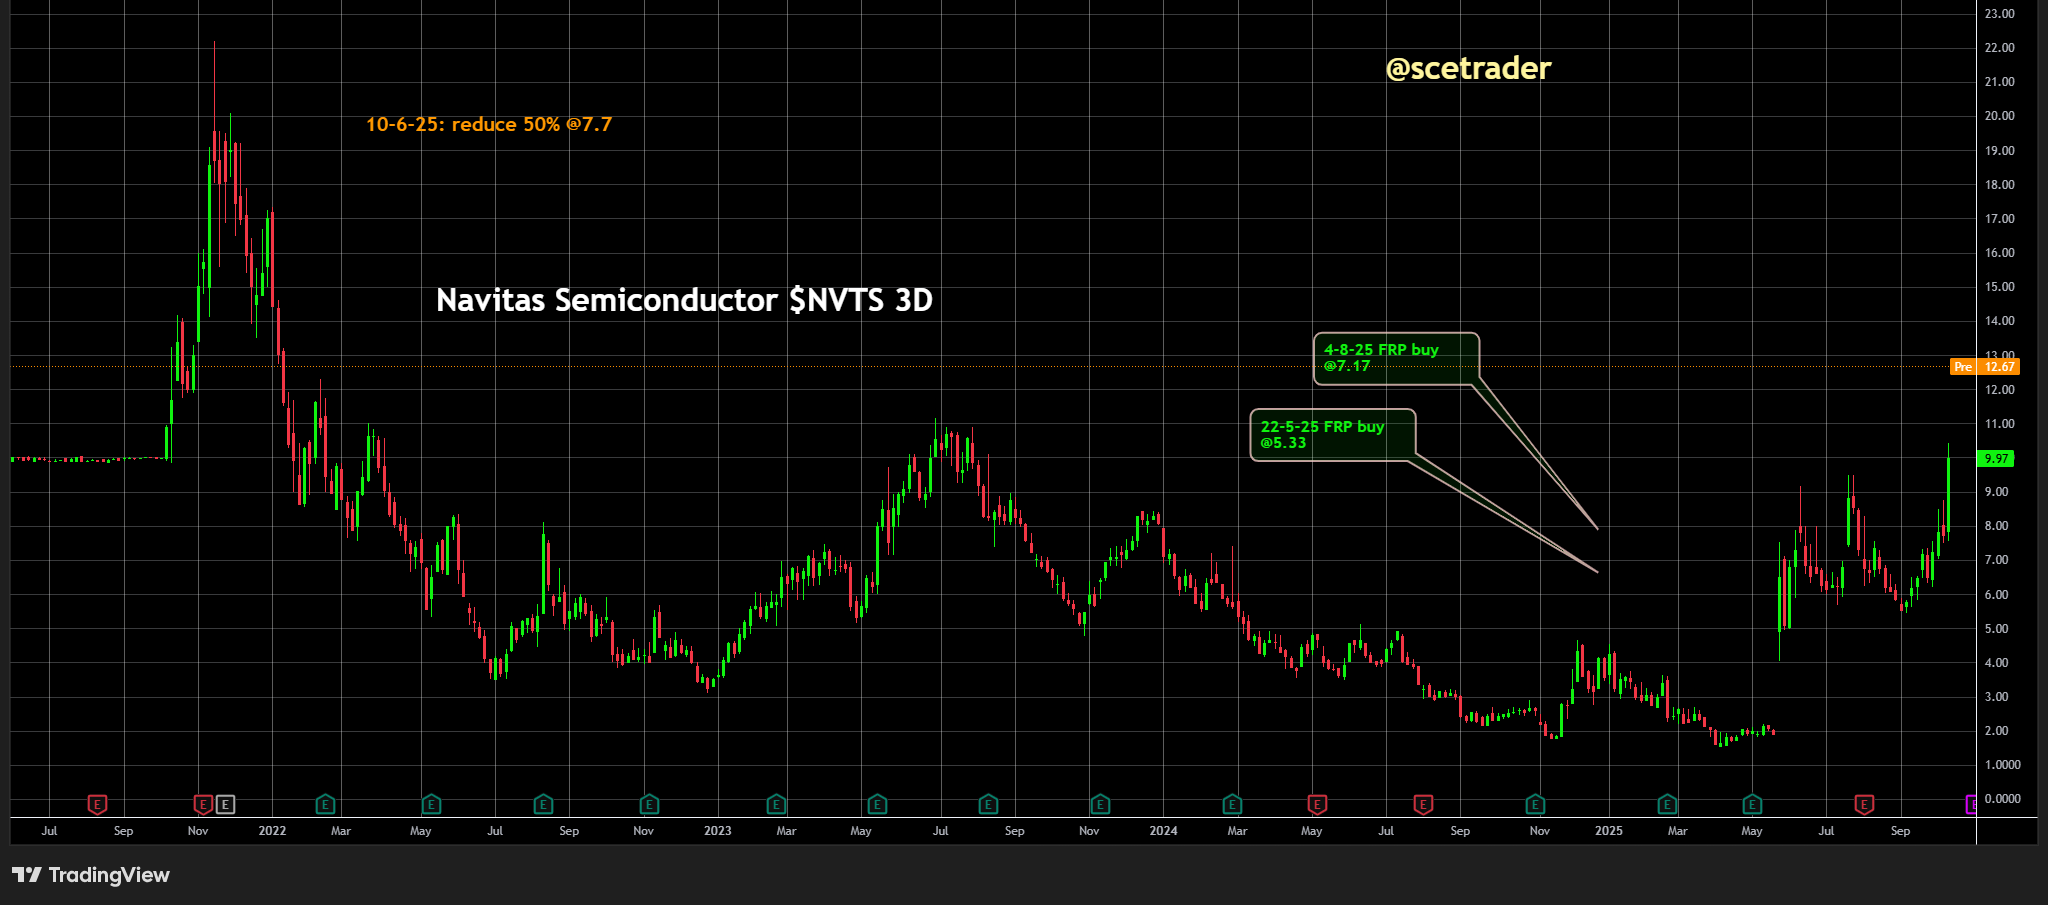Click the red earnings marker after Jul 2025
This screenshot has height=905, width=2048.
[x=1864, y=804]
